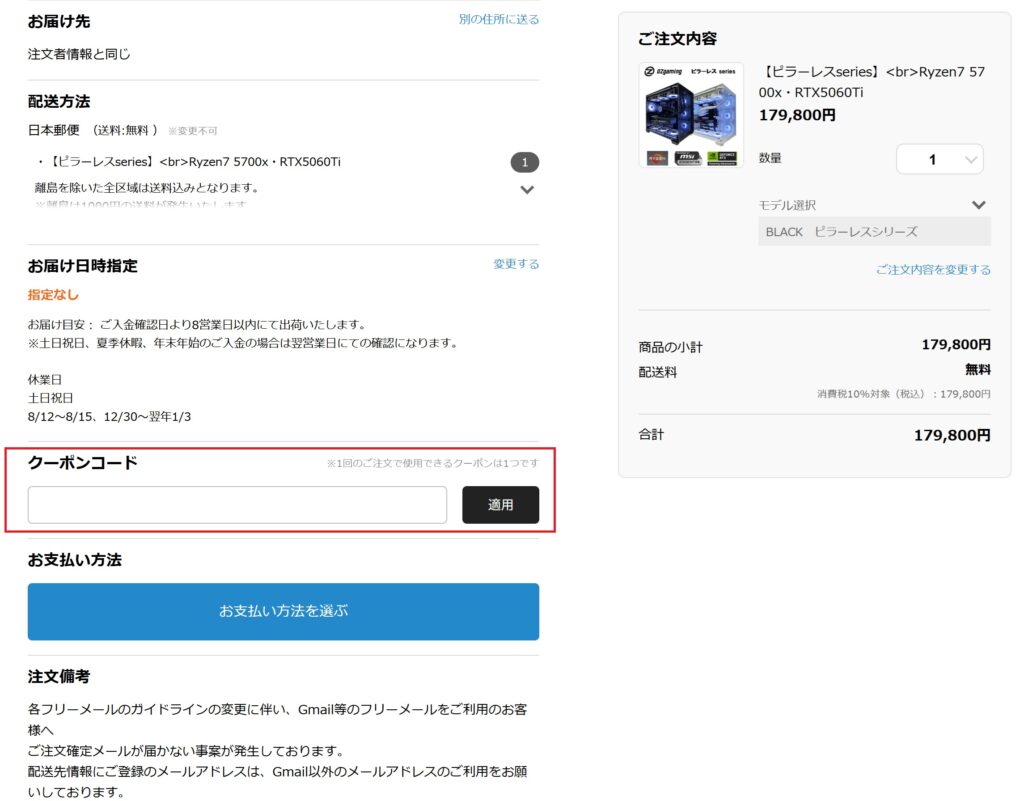
Task: Select the BLACK ピラーレスシリーズ model field
Action: coord(874,231)
